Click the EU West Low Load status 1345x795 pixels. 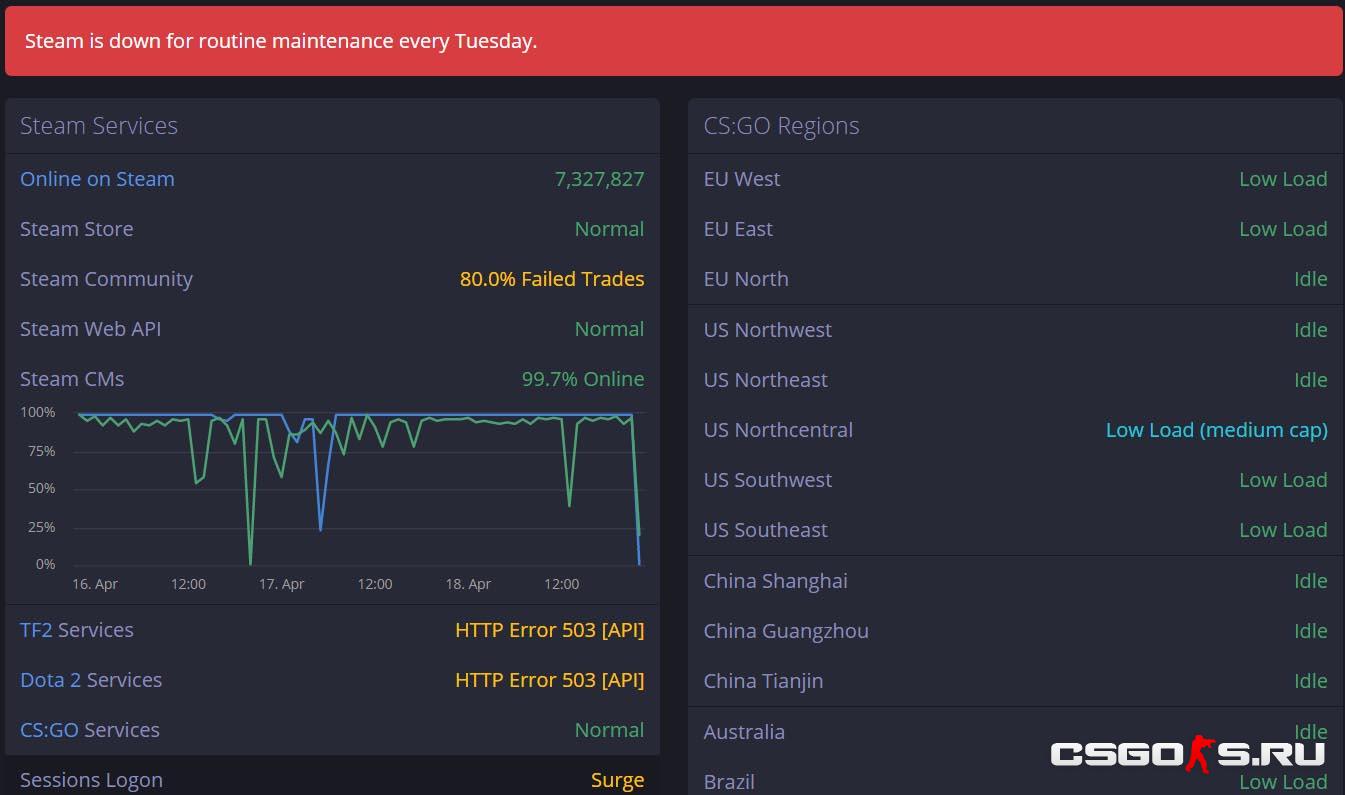click(1283, 179)
